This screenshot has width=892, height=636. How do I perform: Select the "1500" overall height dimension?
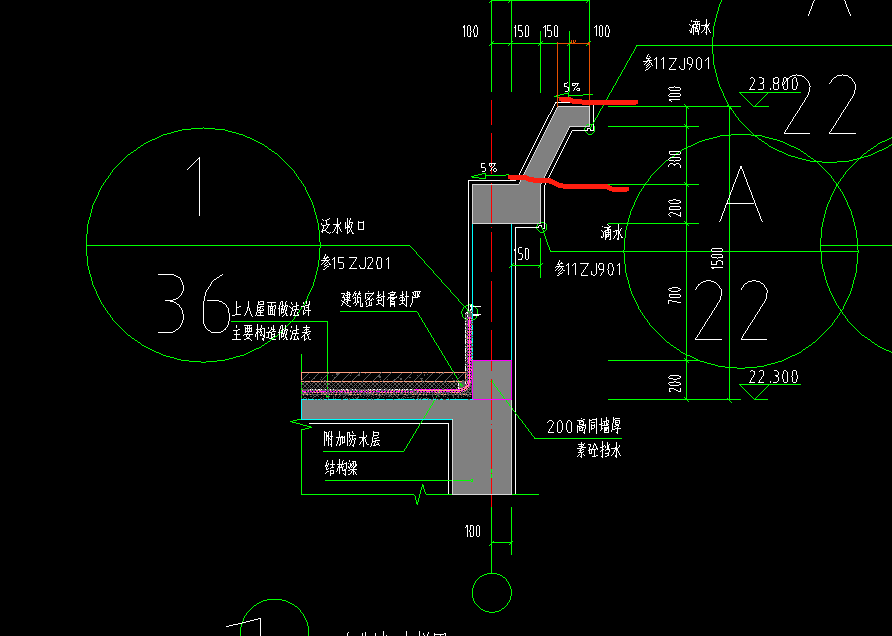(x=718, y=258)
